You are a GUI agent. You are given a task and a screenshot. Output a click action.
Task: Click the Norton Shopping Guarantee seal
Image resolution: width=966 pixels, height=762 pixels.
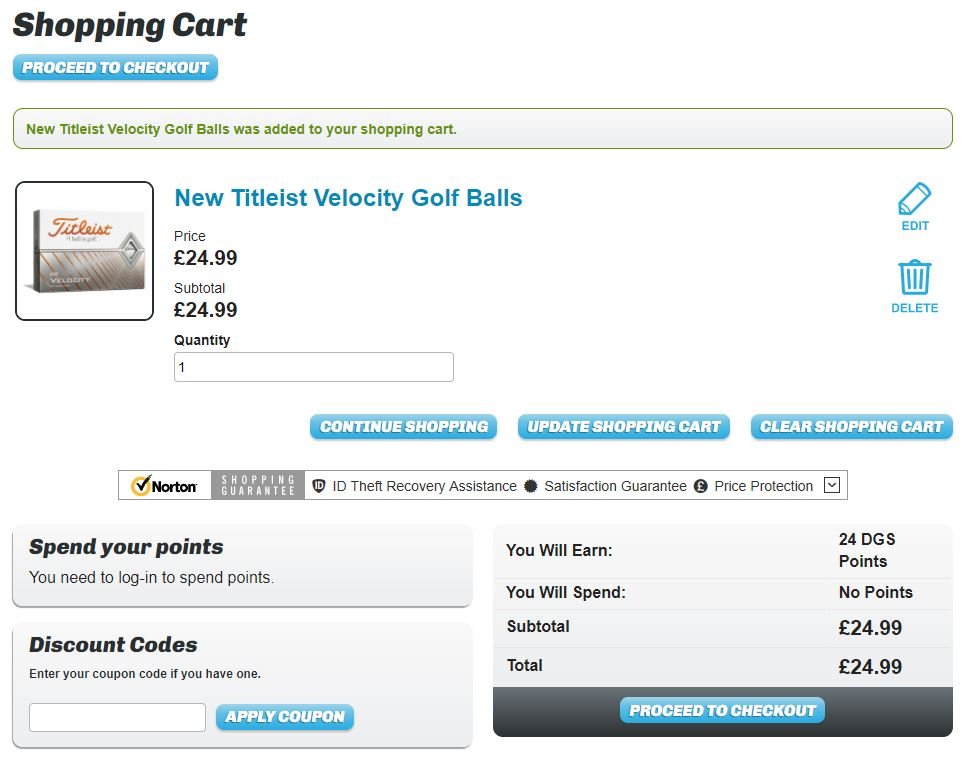pyautogui.click(x=163, y=485)
